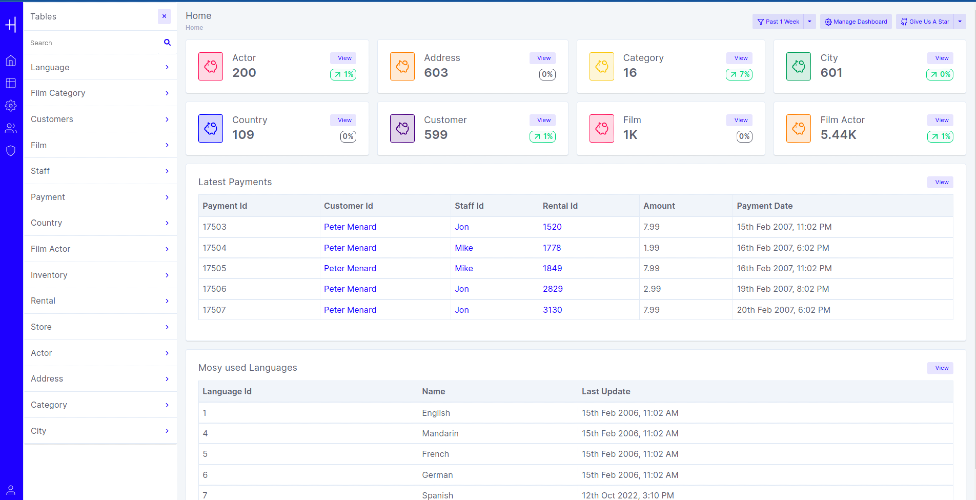Open user profile icon at bottom left
Viewport: 976px width, 500px height.
(x=11, y=489)
